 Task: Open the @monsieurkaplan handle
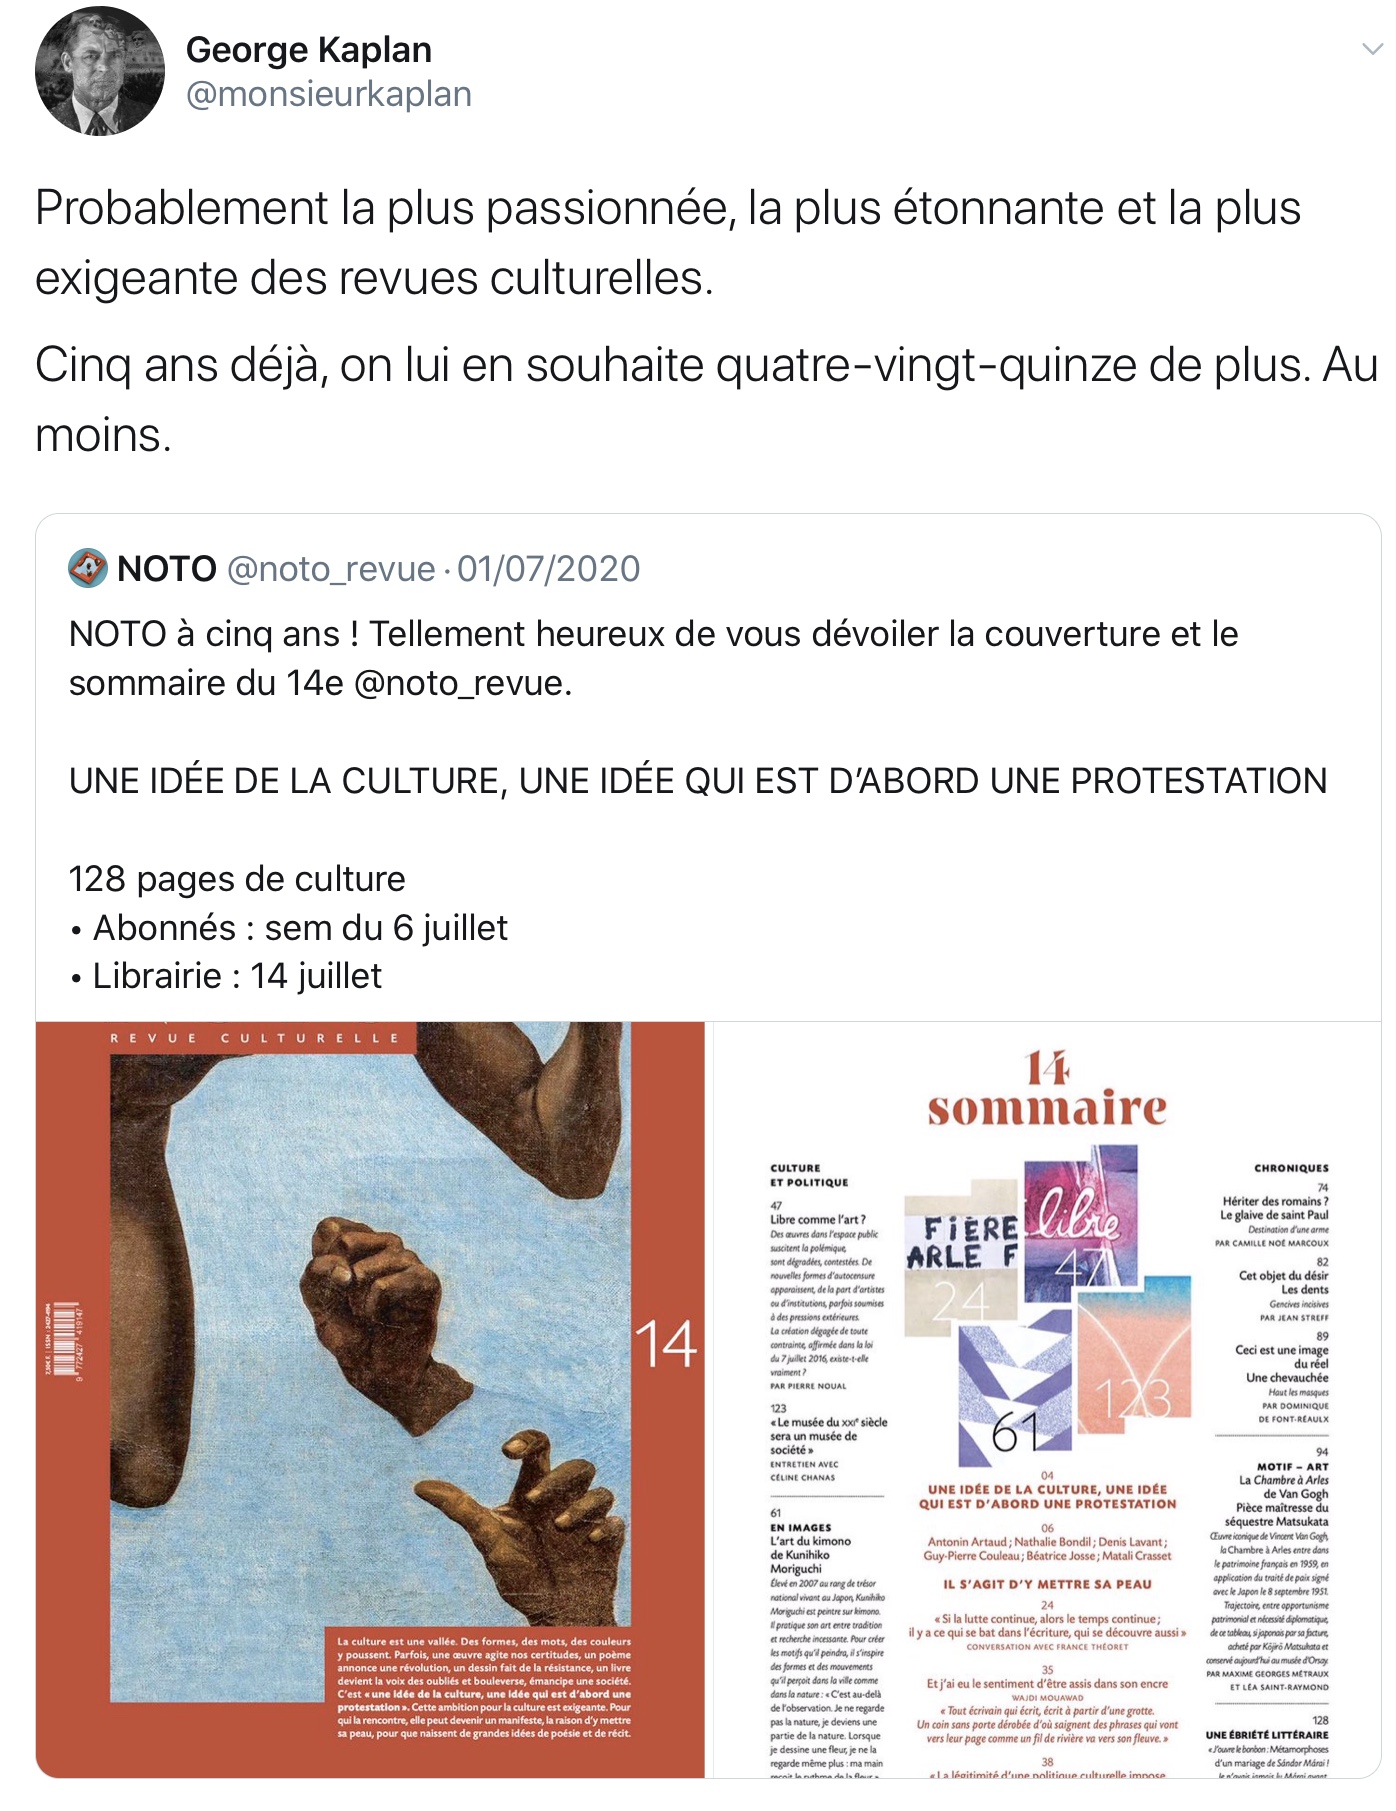329,94
